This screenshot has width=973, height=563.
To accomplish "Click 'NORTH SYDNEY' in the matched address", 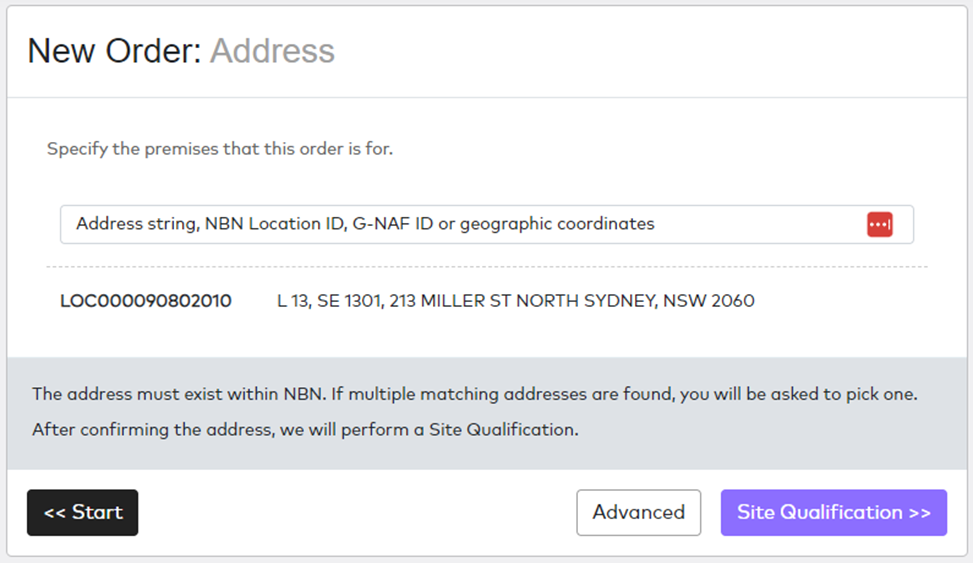I will 586,301.
